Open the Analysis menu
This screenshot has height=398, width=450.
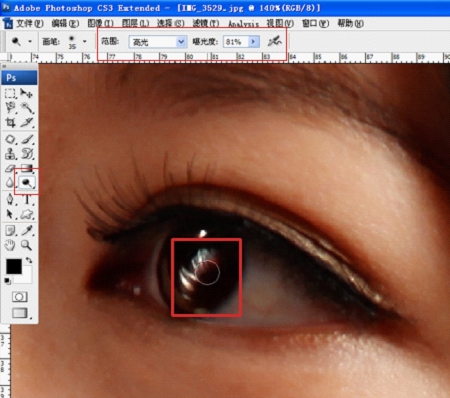click(243, 24)
